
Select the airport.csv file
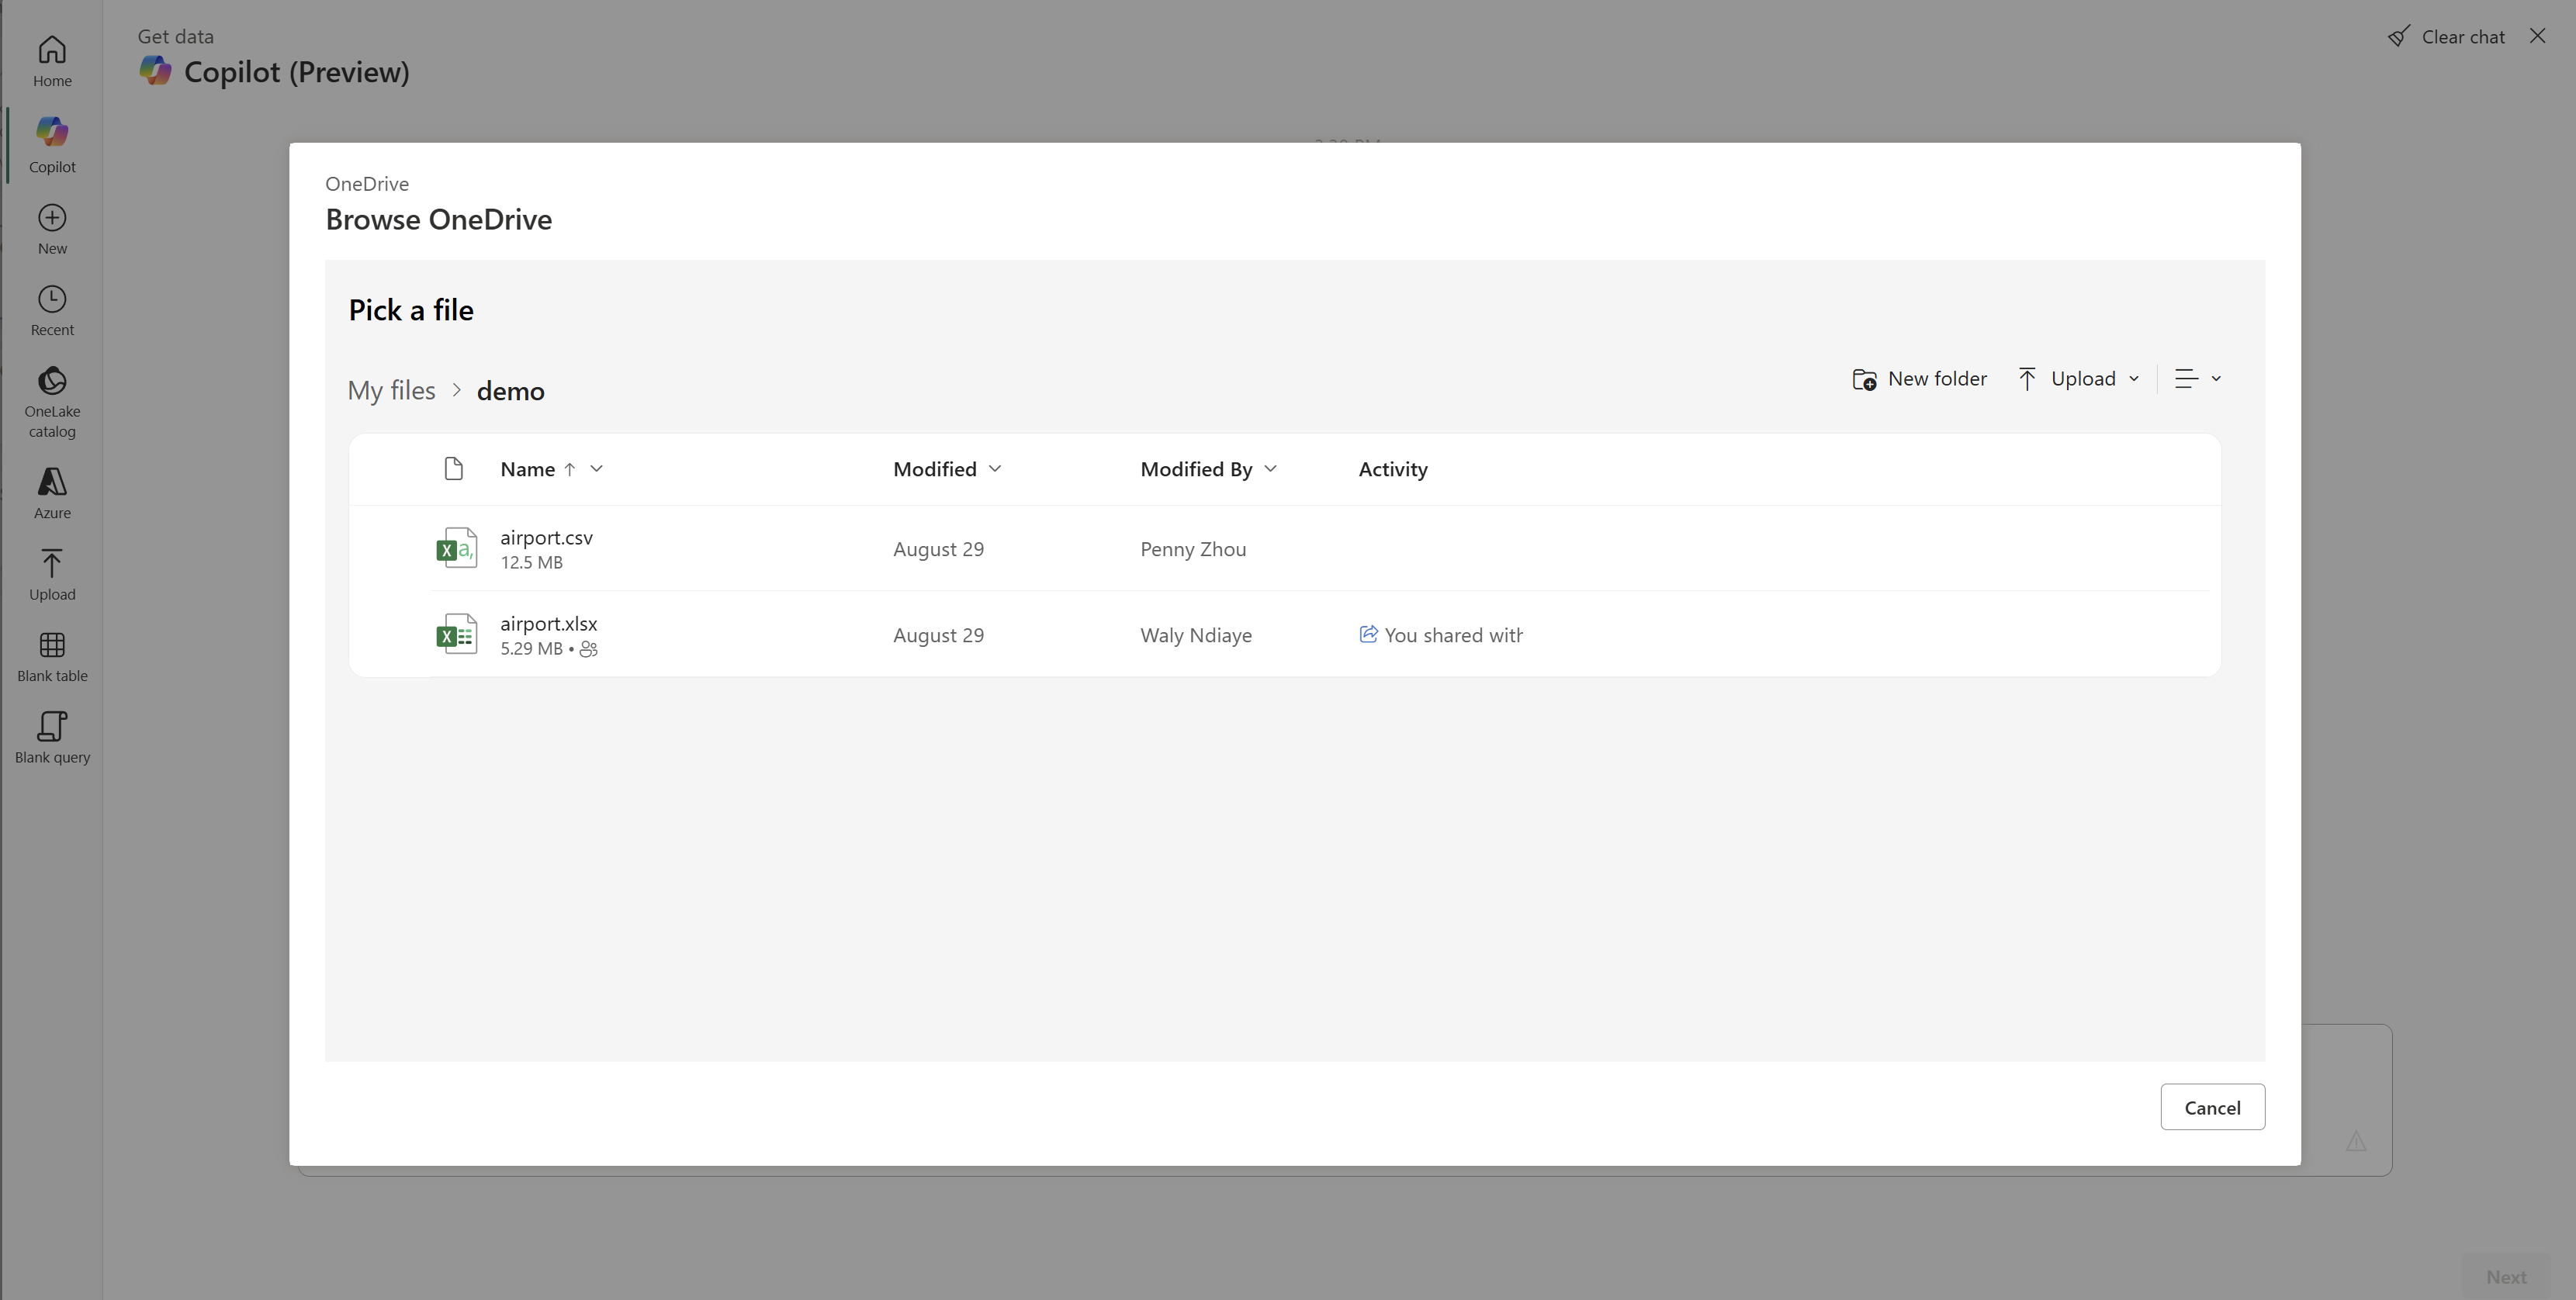(x=546, y=538)
